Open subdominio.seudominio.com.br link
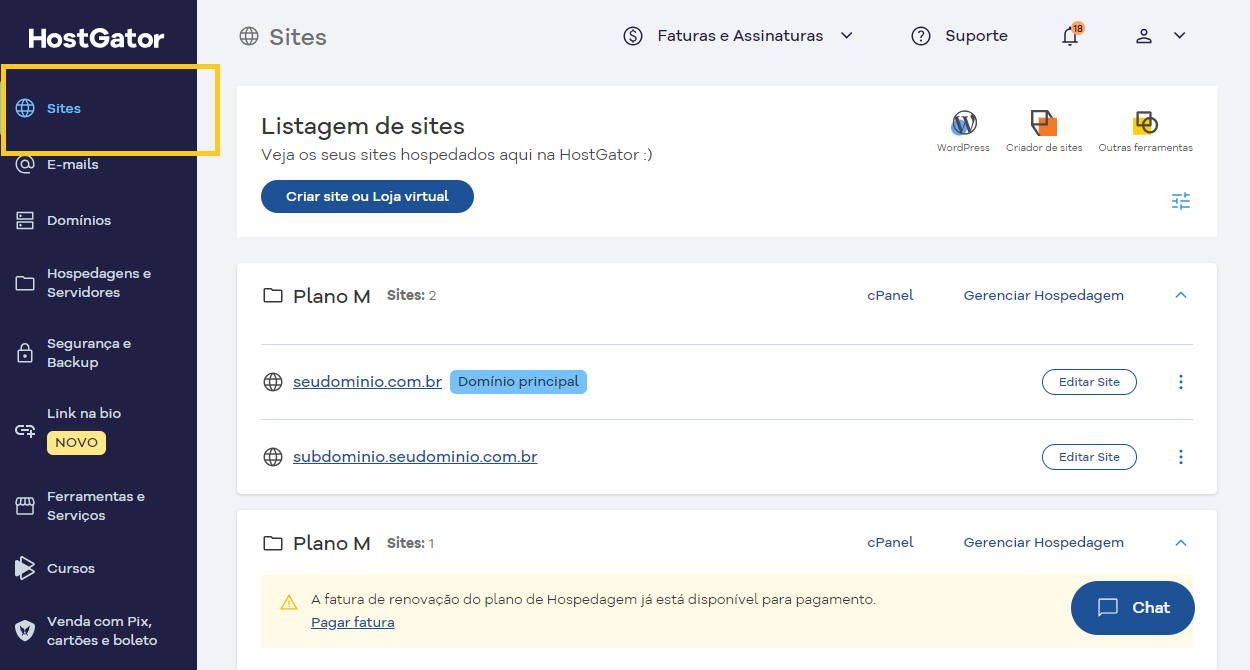1250x670 pixels. [x=415, y=457]
